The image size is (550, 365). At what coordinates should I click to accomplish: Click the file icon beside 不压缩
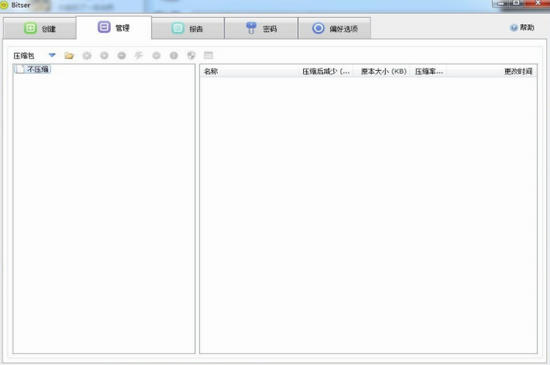pyautogui.click(x=20, y=69)
